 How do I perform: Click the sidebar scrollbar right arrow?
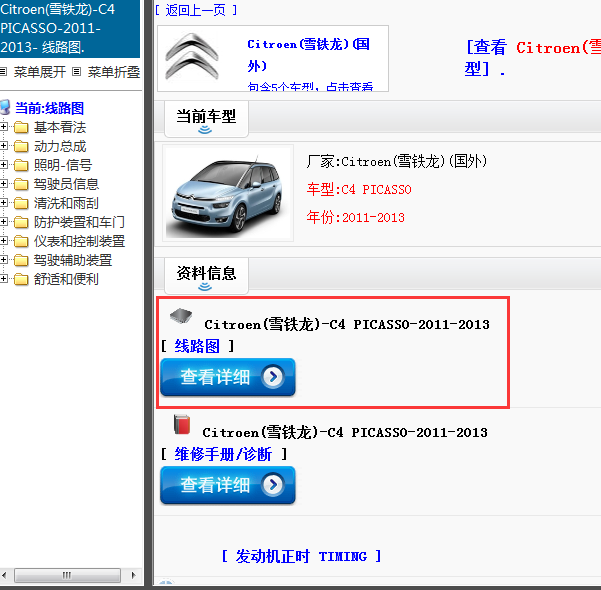tap(133, 575)
